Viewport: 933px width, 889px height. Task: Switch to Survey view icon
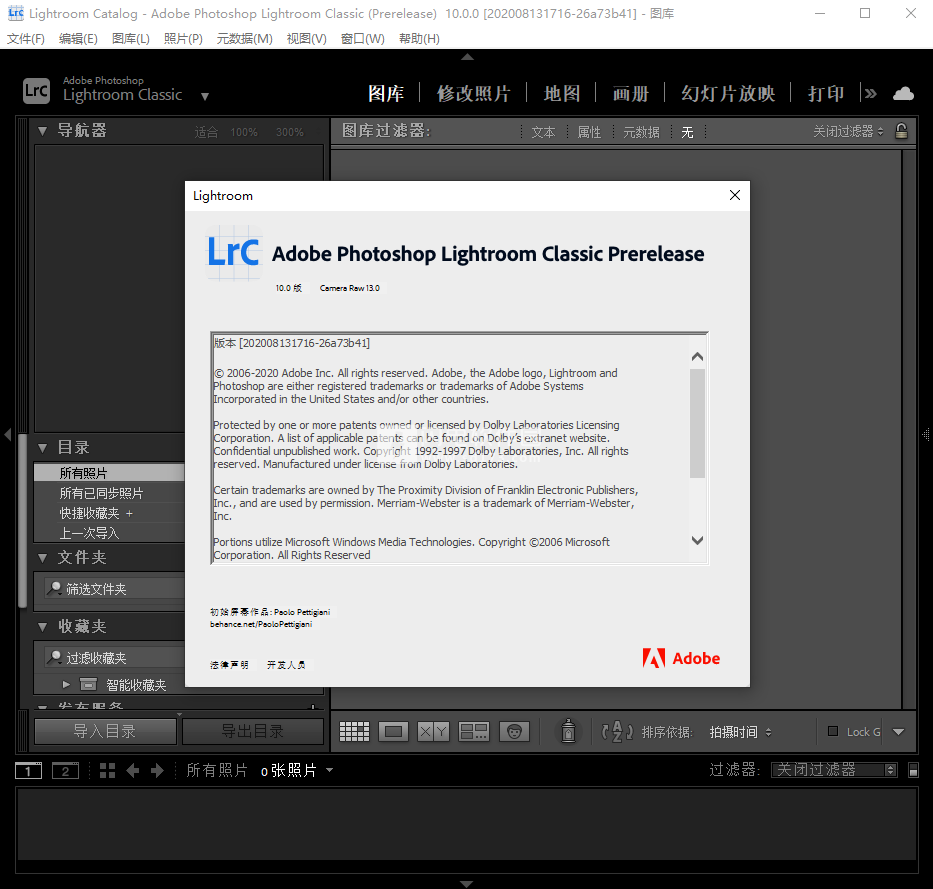point(474,731)
